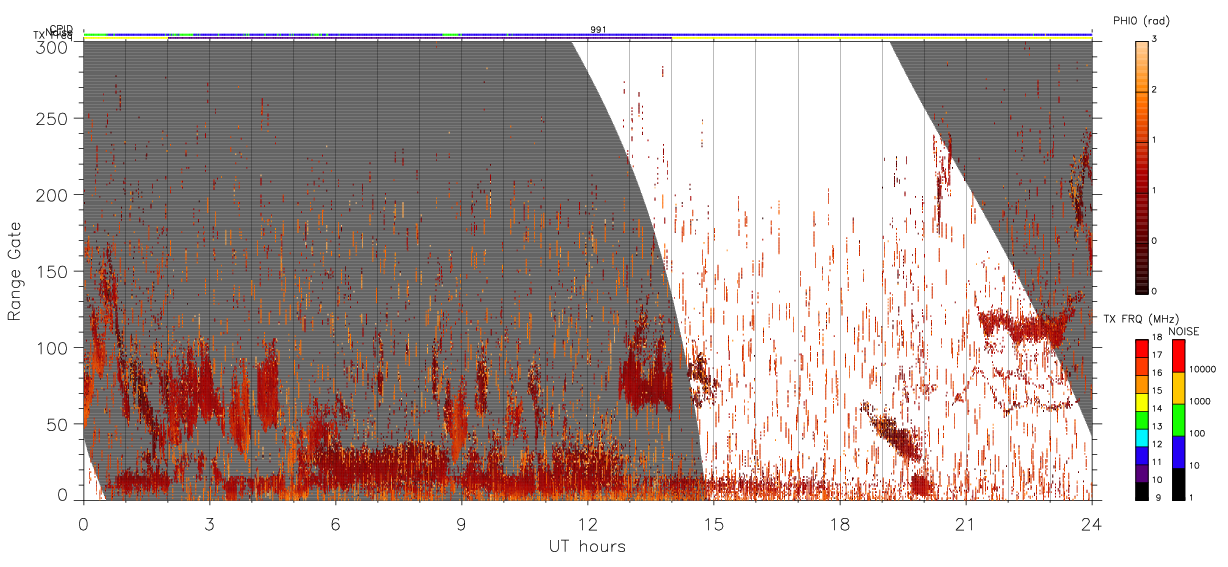The height and width of the screenshot is (567, 1228).
Task: Click the black swatch in the TX FRQ legend
Action: (x=1142, y=492)
